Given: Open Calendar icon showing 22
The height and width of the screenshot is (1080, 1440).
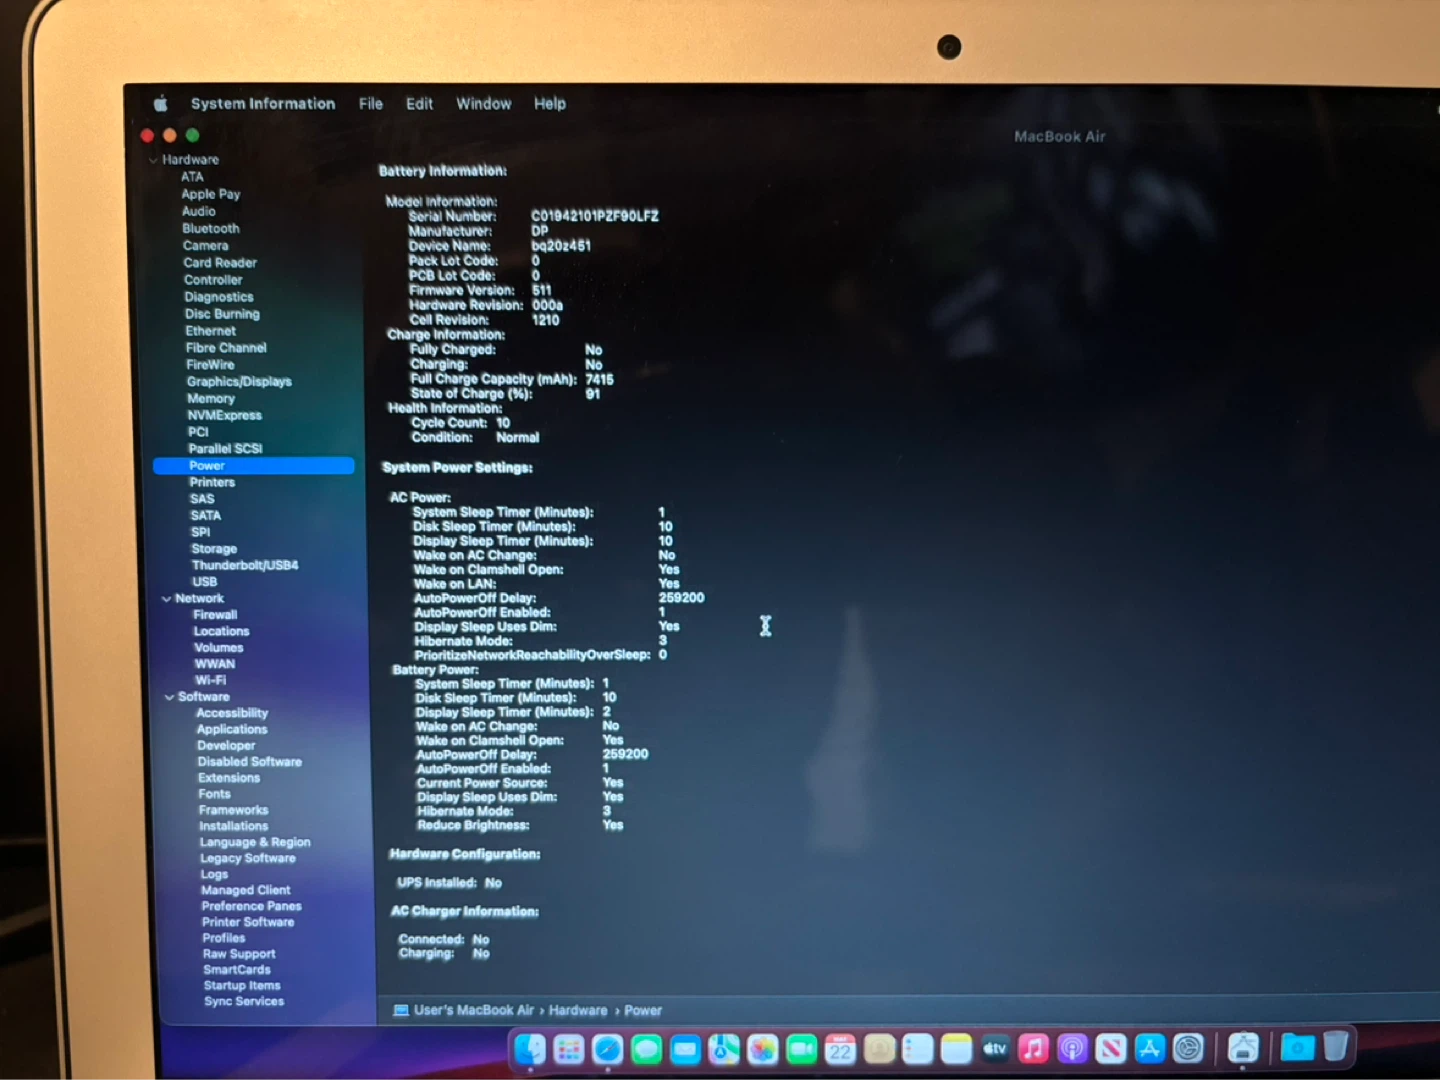Looking at the screenshot, I should [840, 1049].
